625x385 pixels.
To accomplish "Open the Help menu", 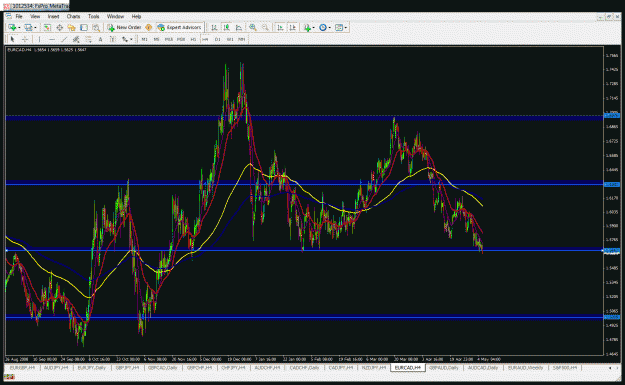I will [136, 16].
